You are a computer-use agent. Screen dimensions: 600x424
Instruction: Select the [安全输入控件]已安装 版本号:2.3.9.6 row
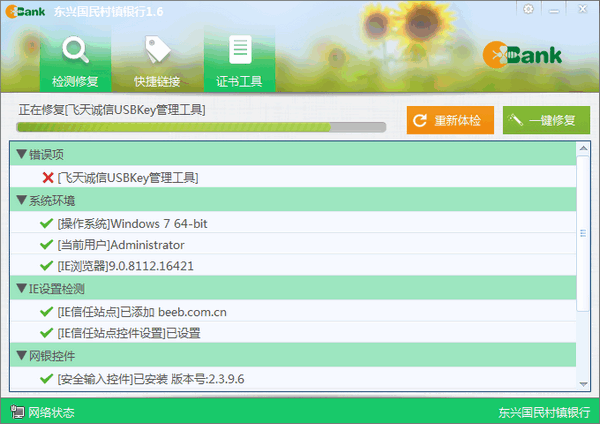tap(293, 378)
